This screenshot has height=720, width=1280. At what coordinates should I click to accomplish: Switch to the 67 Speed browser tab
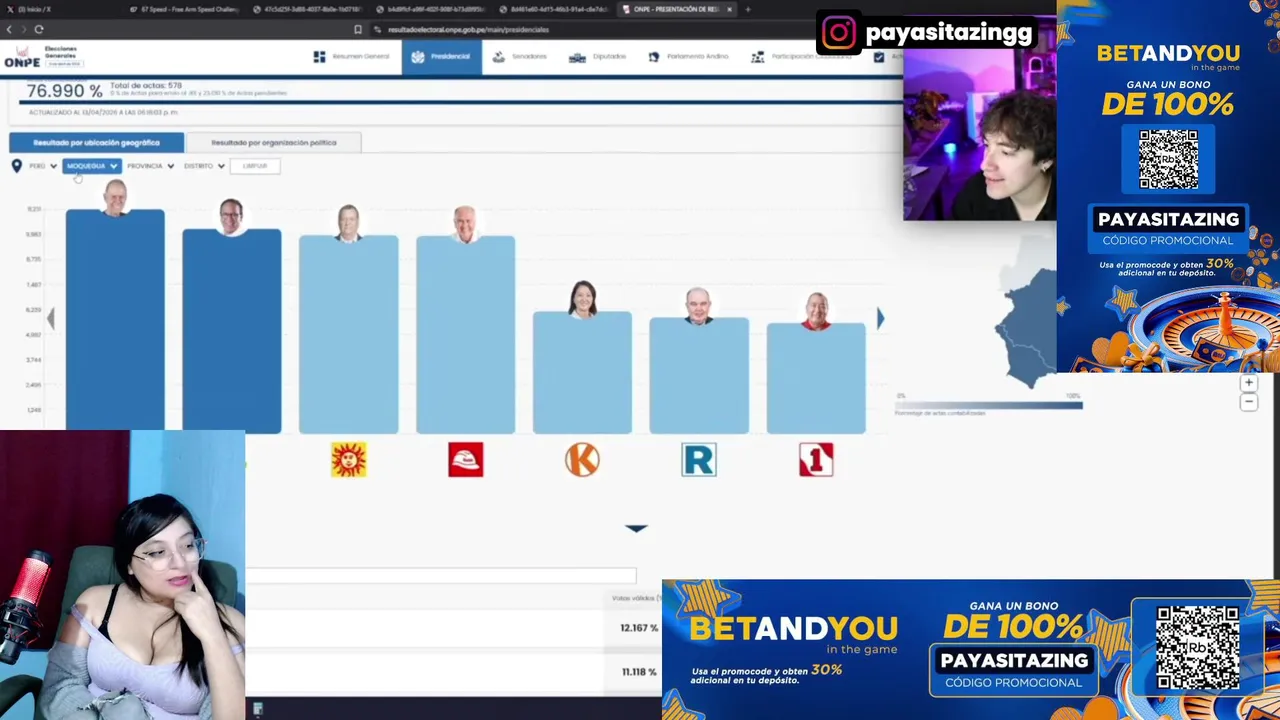click(x=184, y=9)
